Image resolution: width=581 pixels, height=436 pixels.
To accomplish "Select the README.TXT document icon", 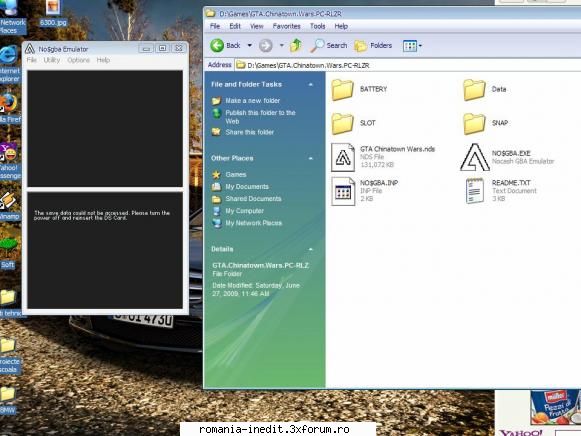I will 475,191.
